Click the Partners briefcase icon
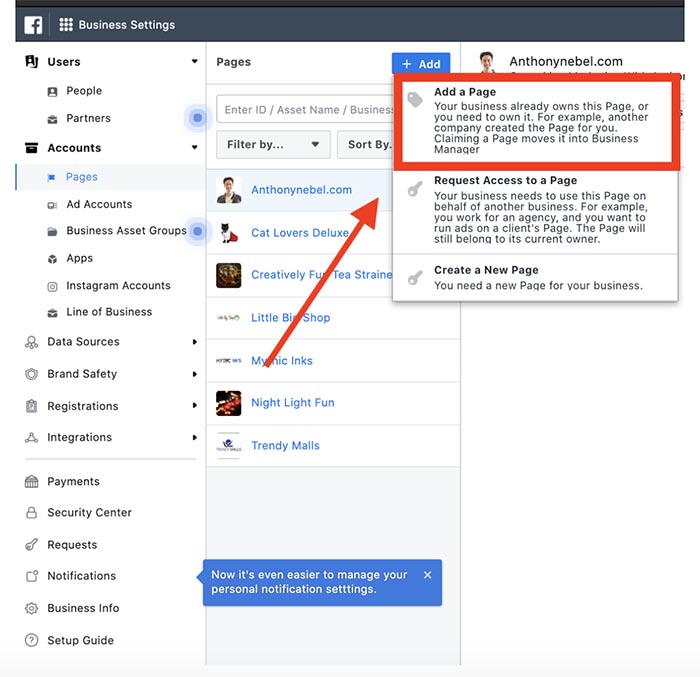 [x=52, y=119]
